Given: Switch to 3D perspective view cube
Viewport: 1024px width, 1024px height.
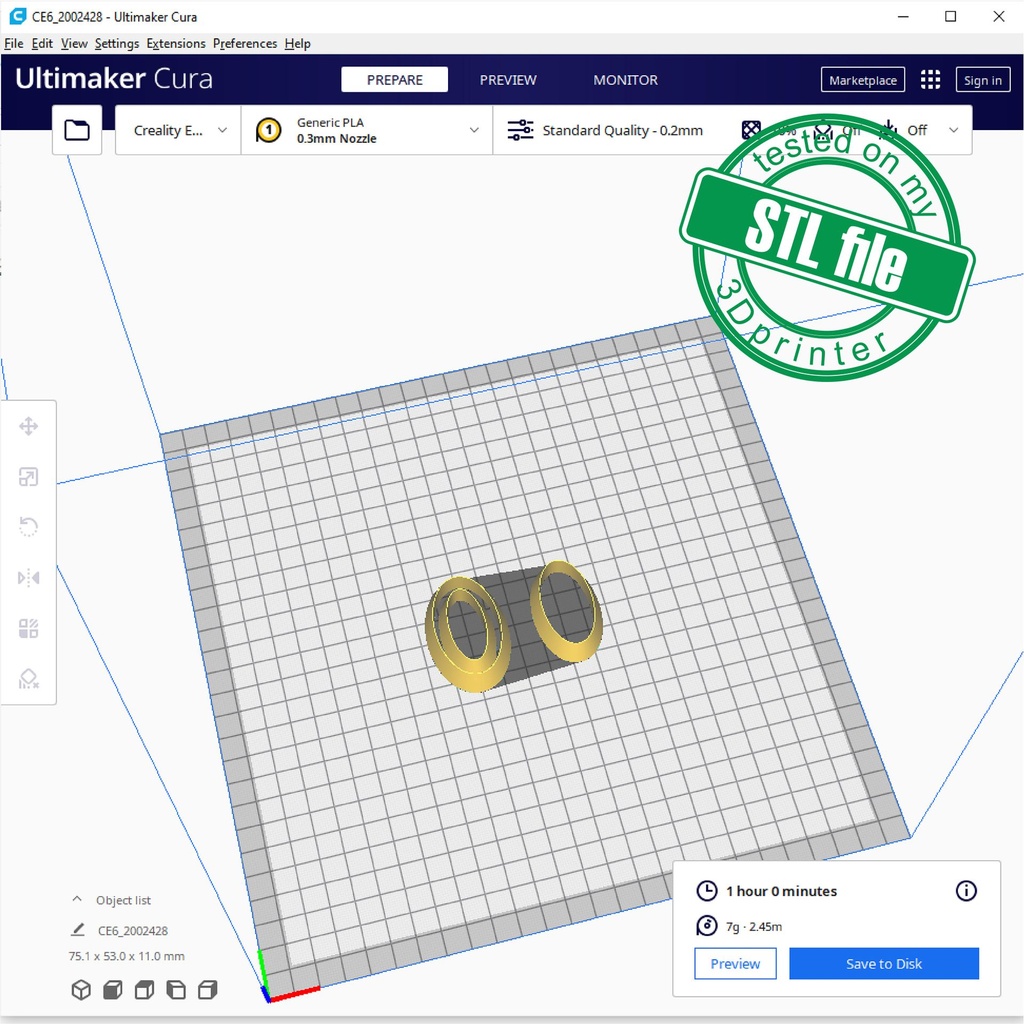Looking at the screenshot, I should click(x=81, y=990).
